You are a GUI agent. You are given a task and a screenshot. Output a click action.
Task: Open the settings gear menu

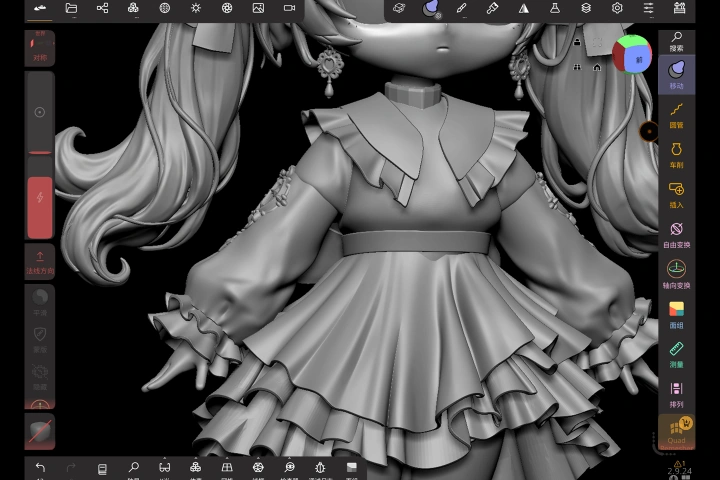pyautogui.click(x=617, y=8)
